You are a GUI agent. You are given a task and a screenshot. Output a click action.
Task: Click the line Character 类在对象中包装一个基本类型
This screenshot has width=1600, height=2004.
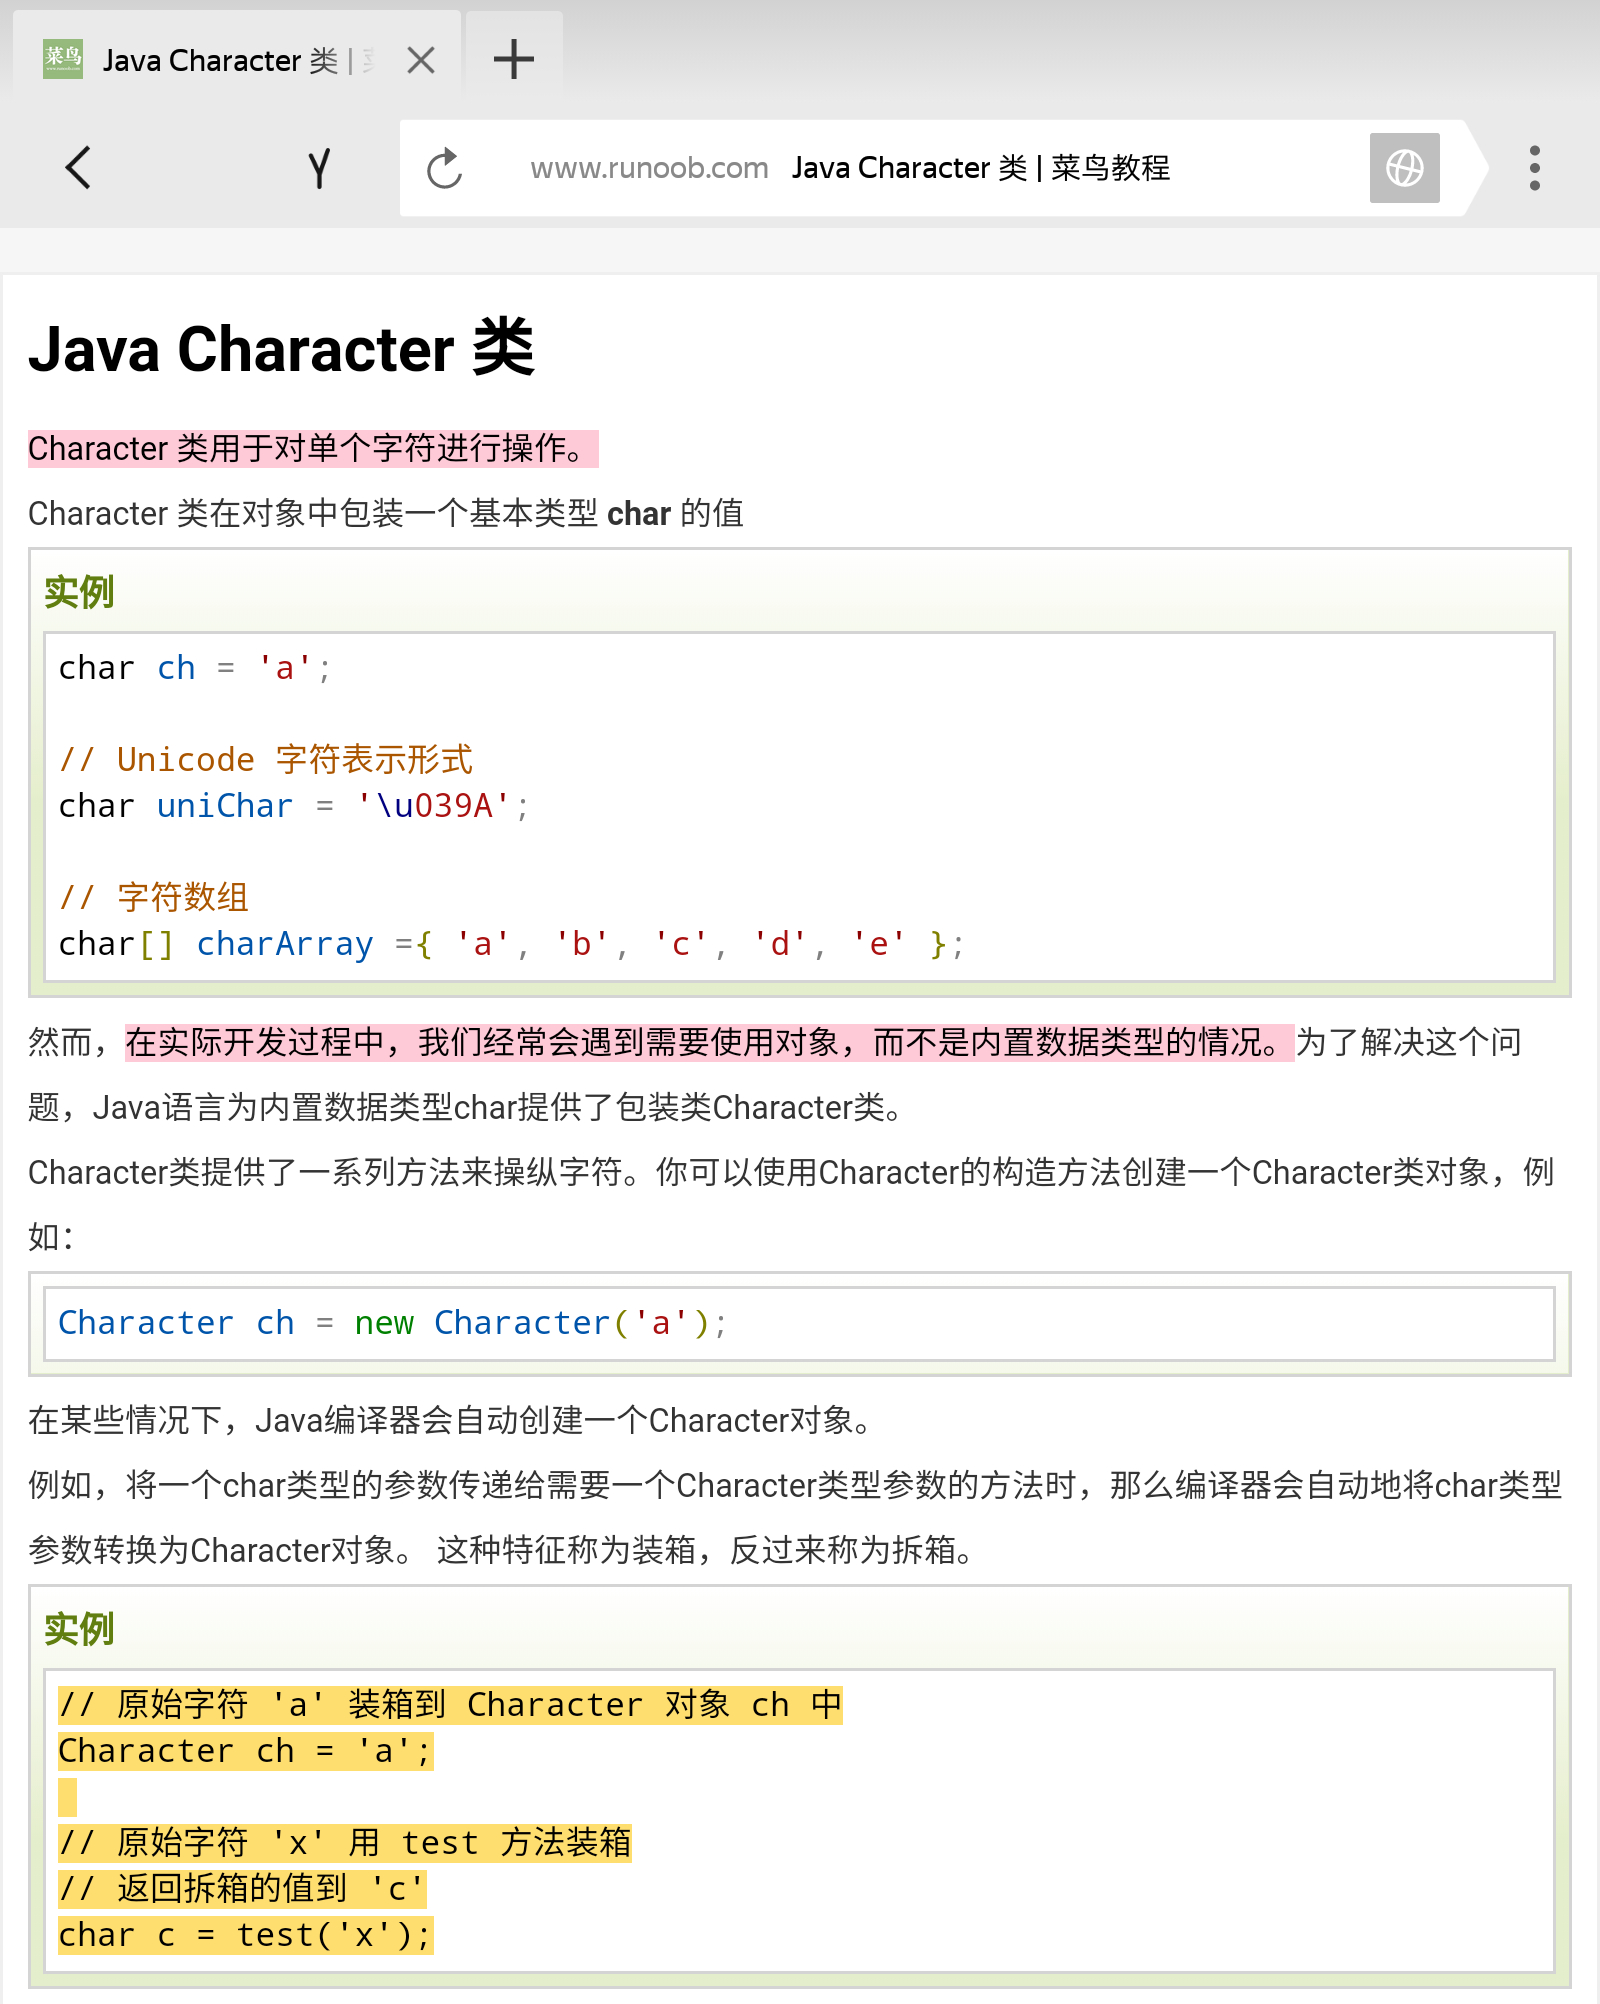386,513
